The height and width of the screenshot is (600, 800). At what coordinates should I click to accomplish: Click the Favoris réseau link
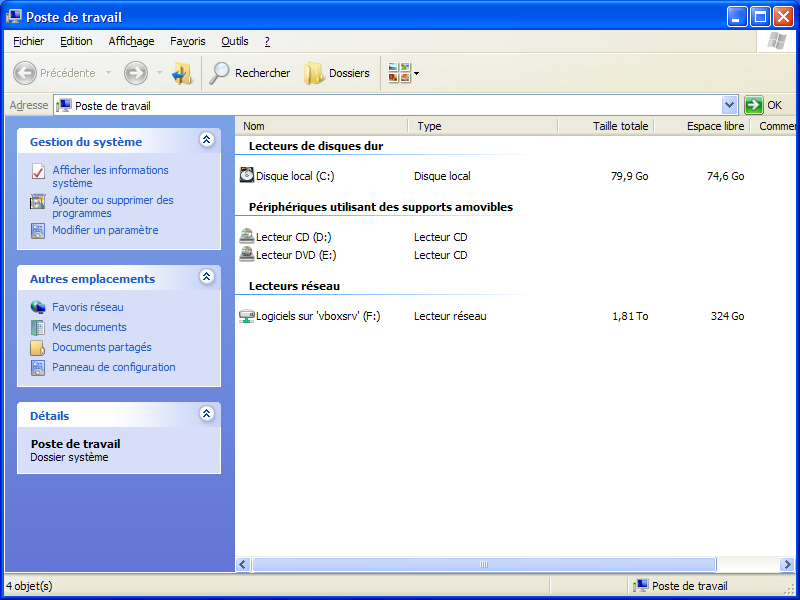pyautogui.click(x=88, y=307)
